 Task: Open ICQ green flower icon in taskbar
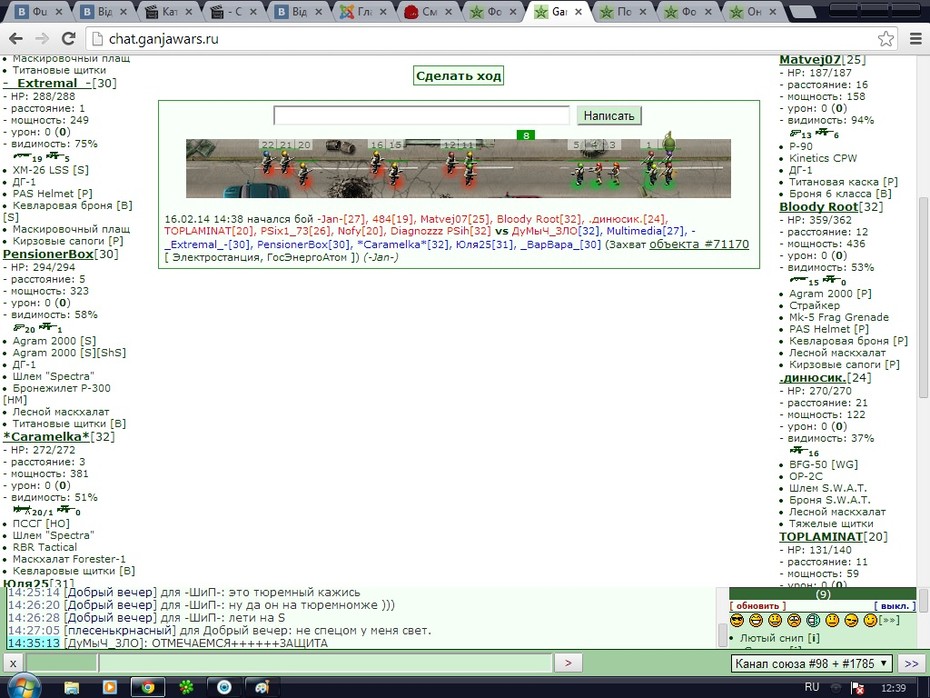[186, 687]
